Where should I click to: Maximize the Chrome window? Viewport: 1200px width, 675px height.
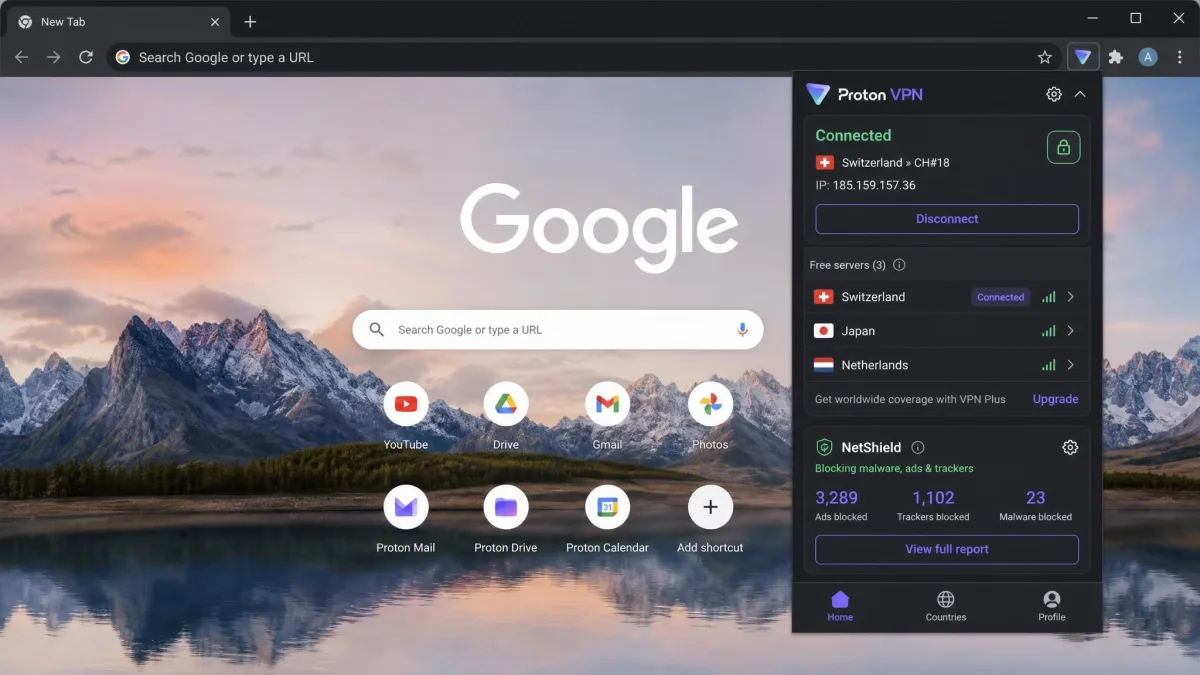(1136, 18)
